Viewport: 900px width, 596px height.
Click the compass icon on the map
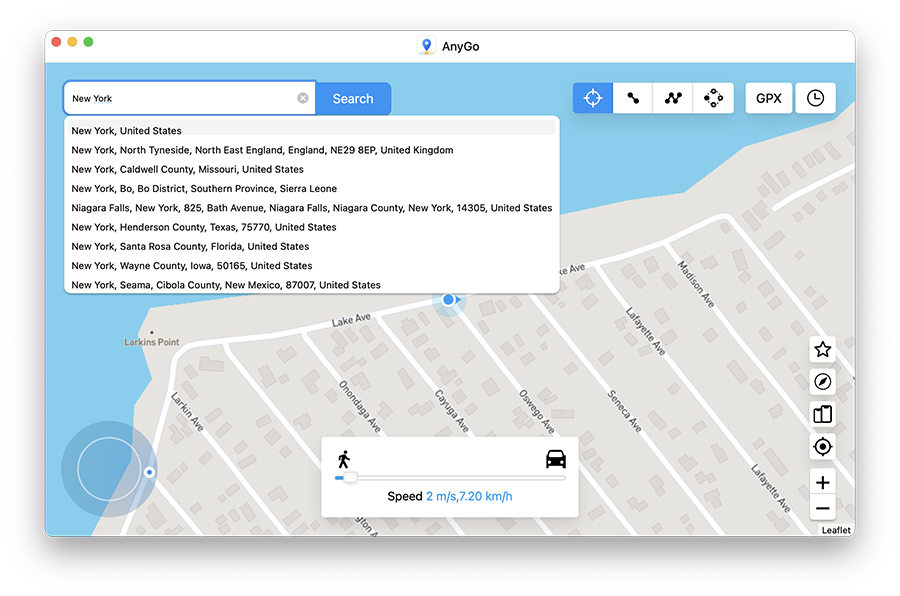pyautogui.click(x=822, y=382)
